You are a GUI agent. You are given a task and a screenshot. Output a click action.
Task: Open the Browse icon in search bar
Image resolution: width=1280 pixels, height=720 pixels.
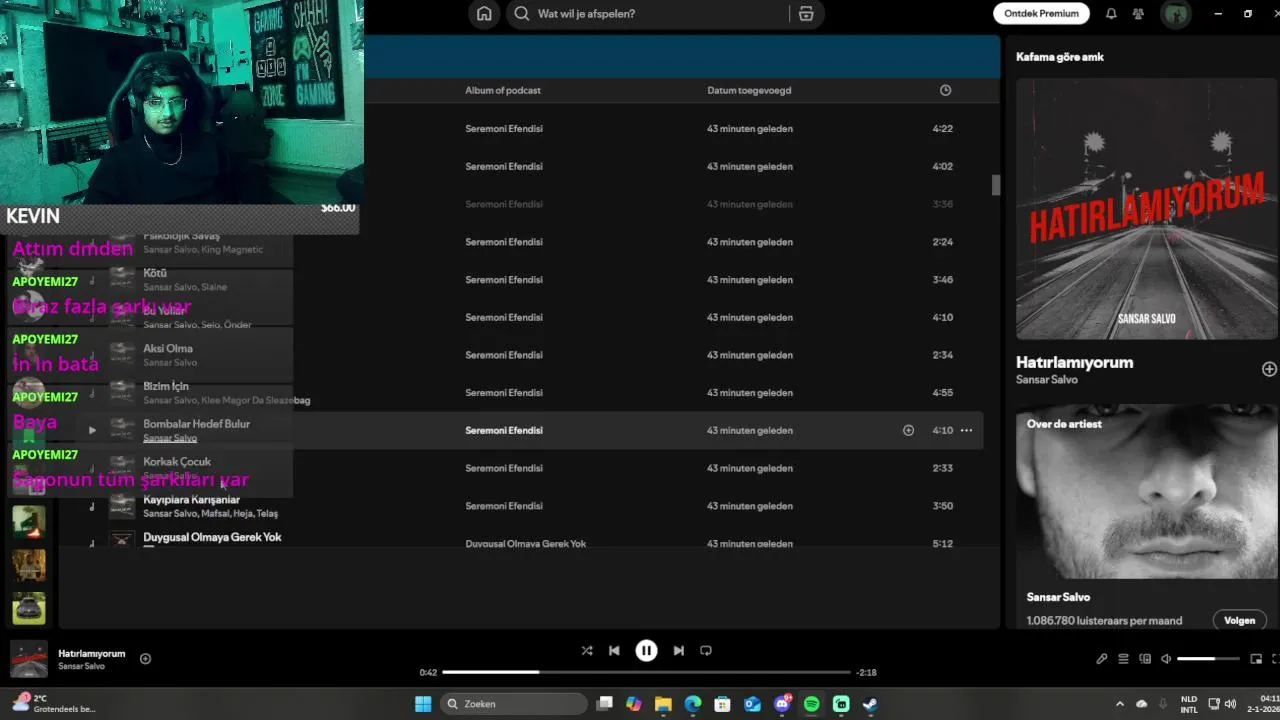[x=806, y=14]
